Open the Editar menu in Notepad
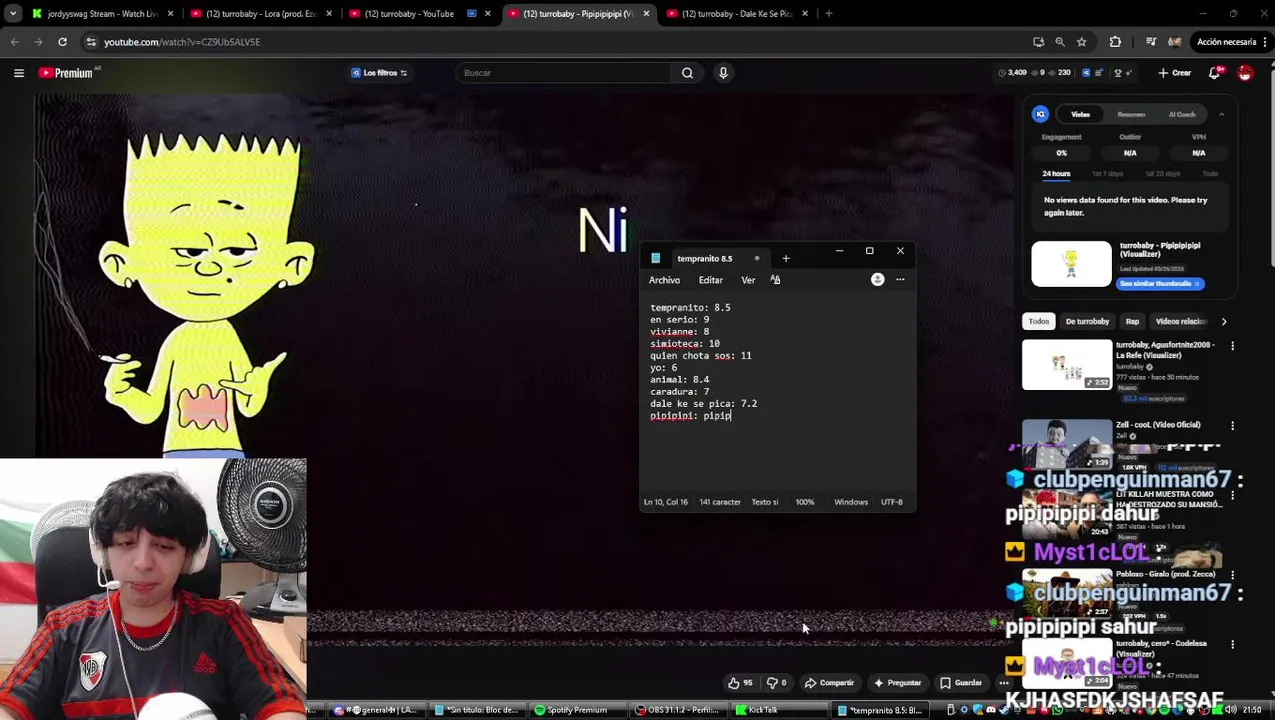This screenshot has width=1275, height=720. (x=711, y=280)
